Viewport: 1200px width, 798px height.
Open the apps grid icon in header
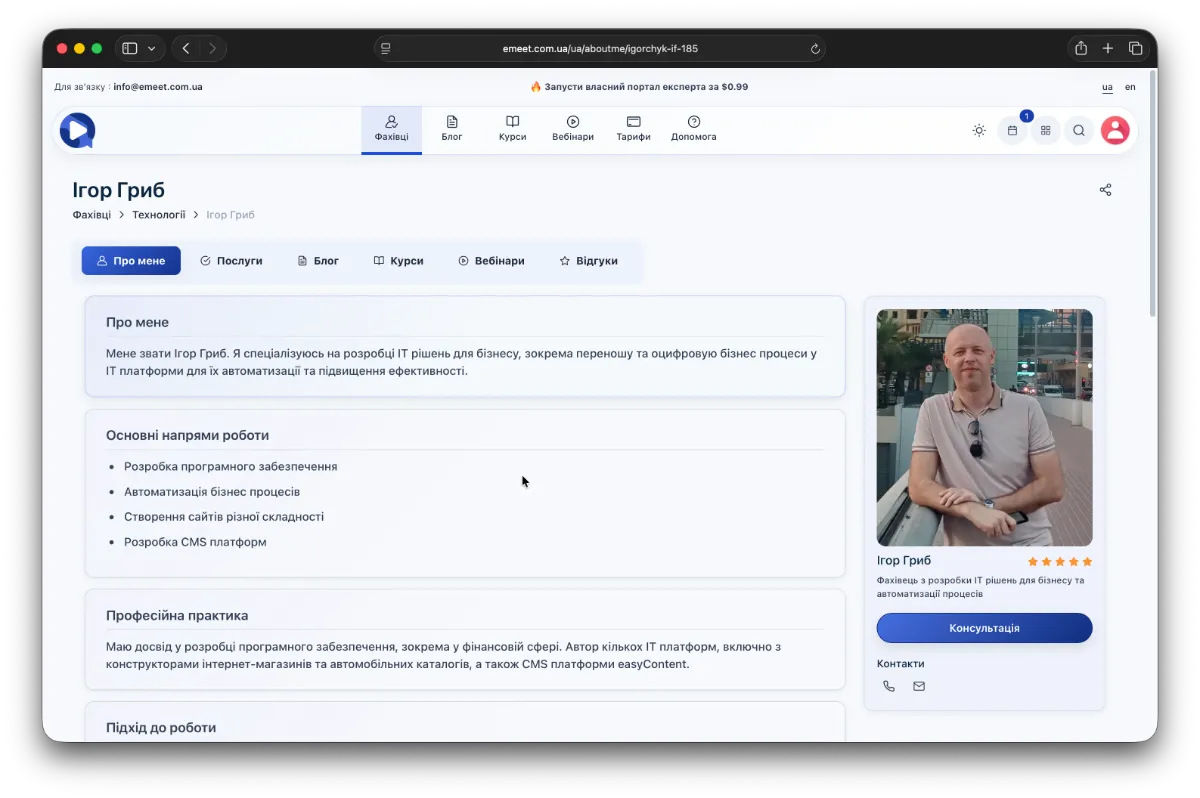(1045, 131)
